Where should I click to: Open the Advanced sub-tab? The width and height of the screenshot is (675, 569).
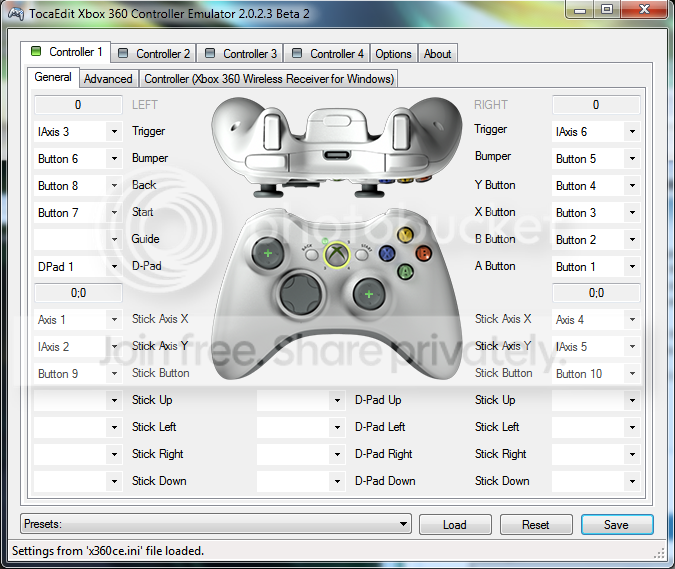pos(108,79)
